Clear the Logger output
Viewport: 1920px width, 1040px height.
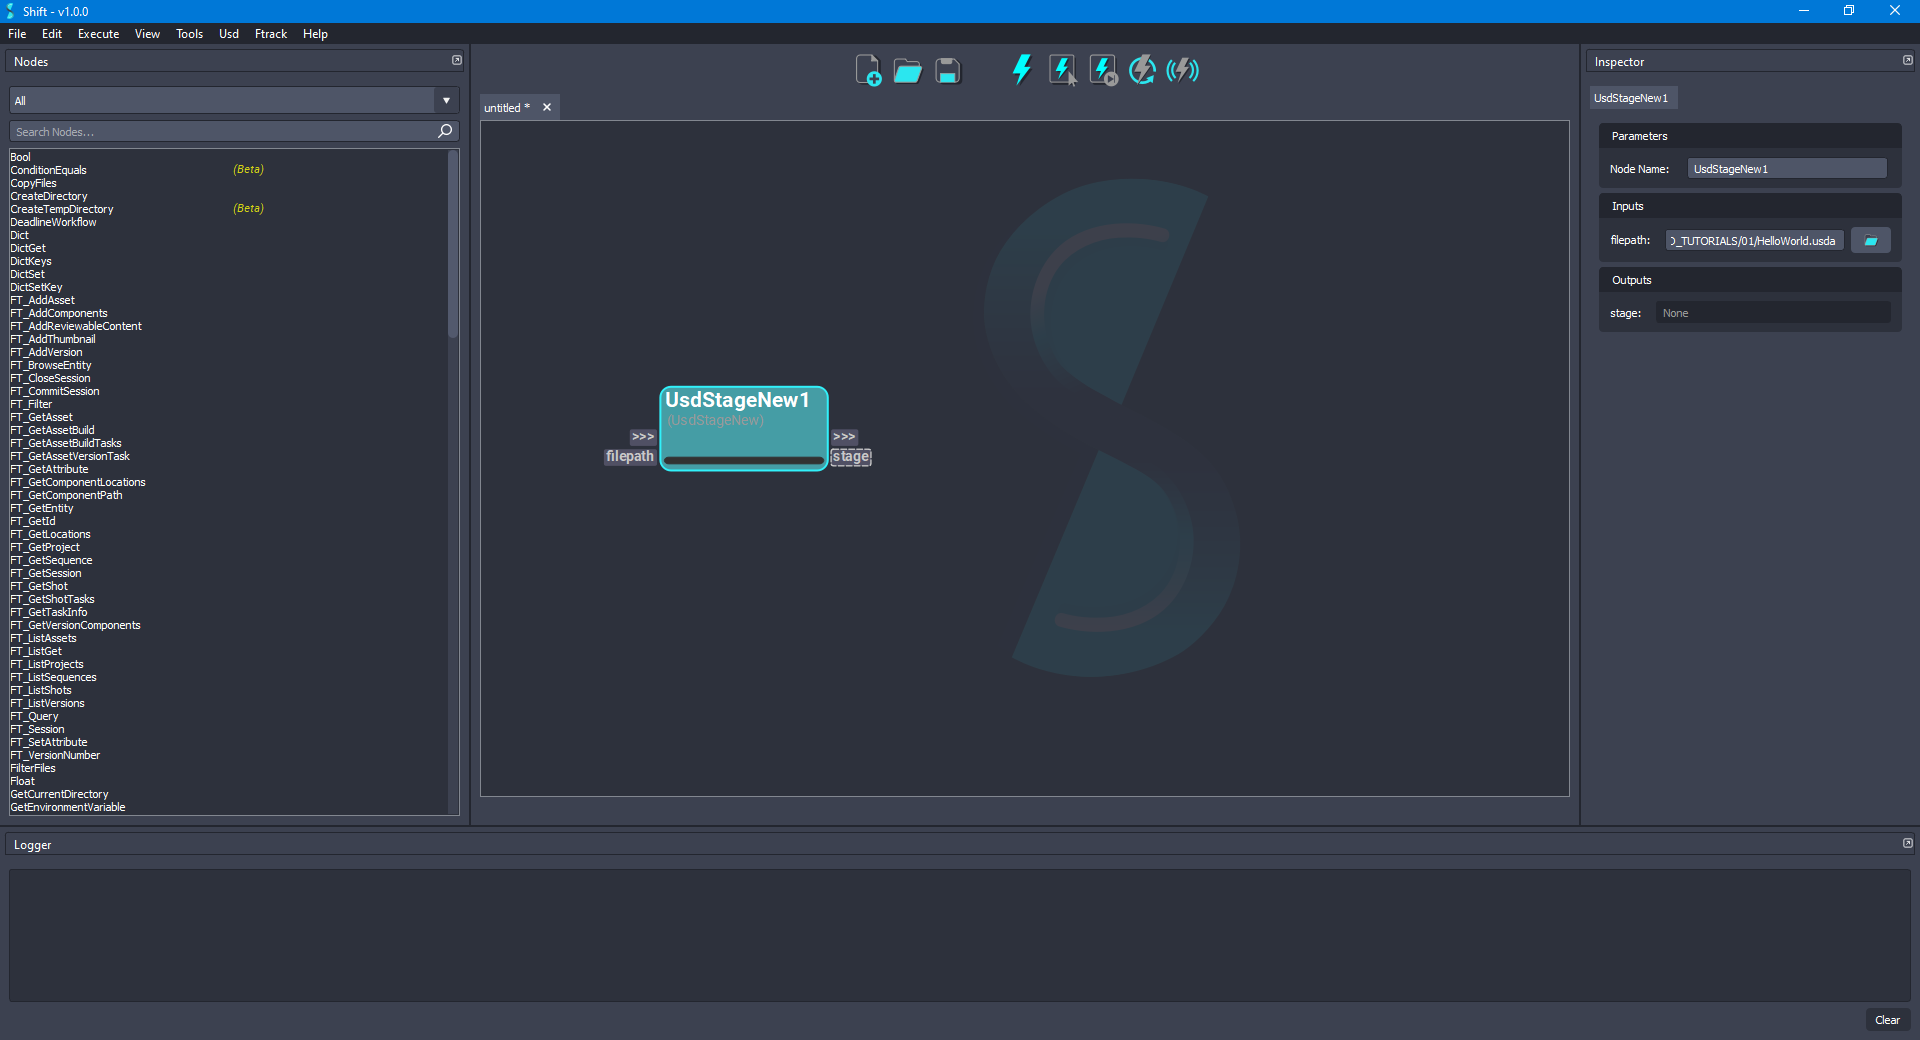1887,1020
